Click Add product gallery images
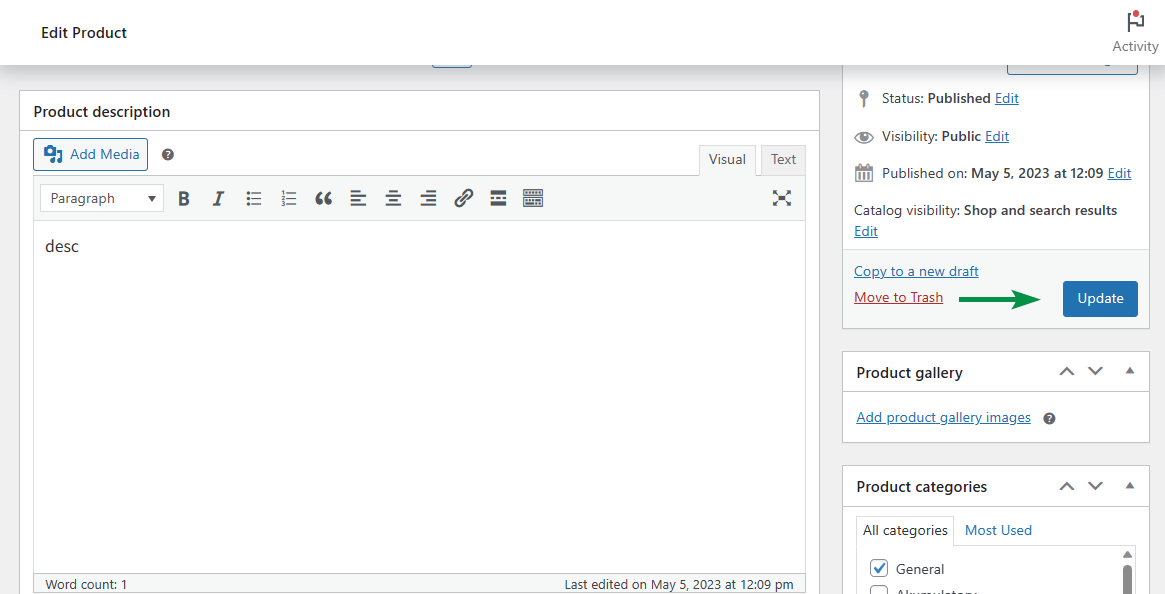Screen dimensions: 1165x594 944,417
